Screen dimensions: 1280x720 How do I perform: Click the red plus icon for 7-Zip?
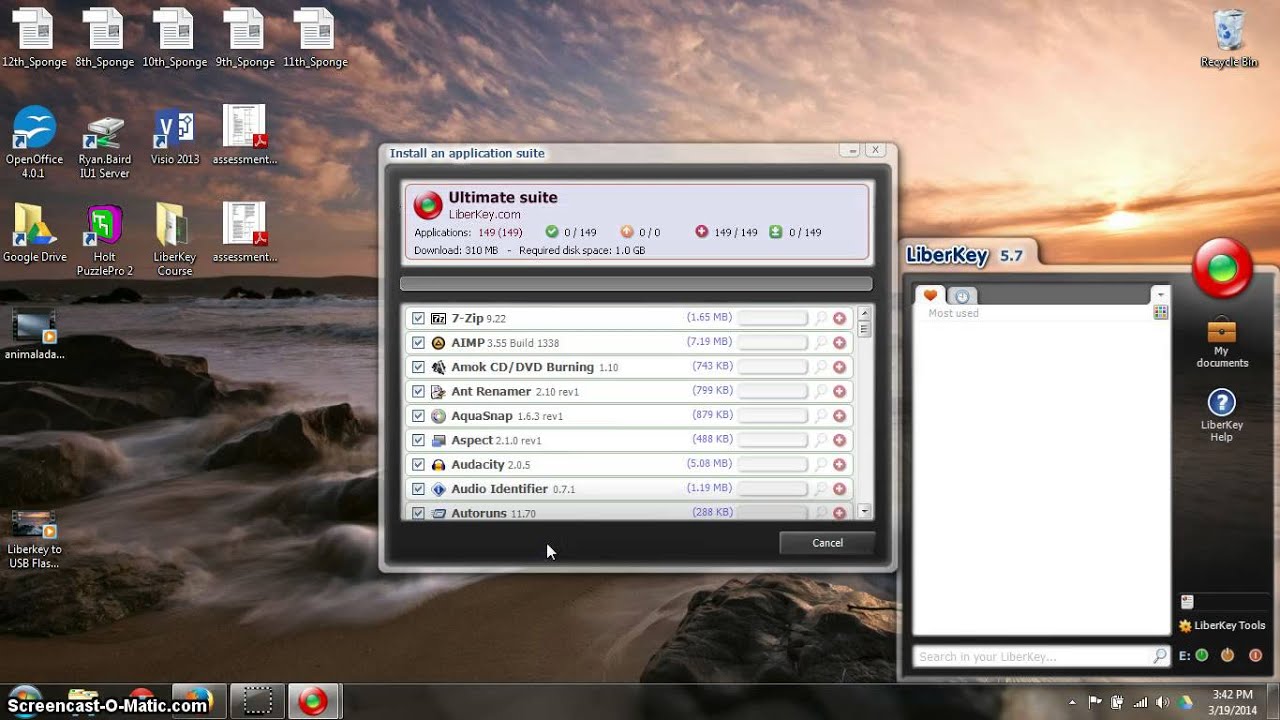(x=839, y=318)
